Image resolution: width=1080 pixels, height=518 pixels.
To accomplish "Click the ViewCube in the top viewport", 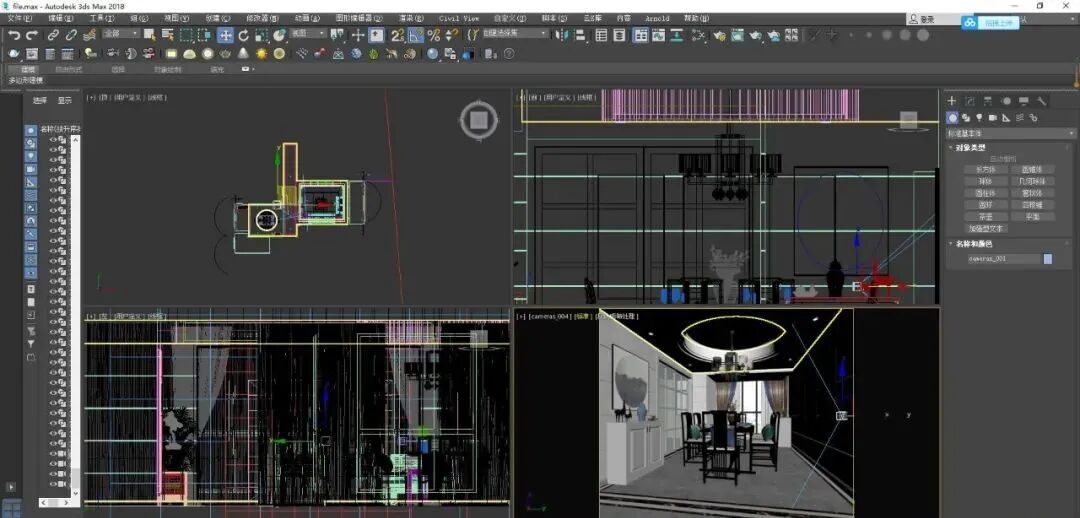I will [x=478, y=121].
